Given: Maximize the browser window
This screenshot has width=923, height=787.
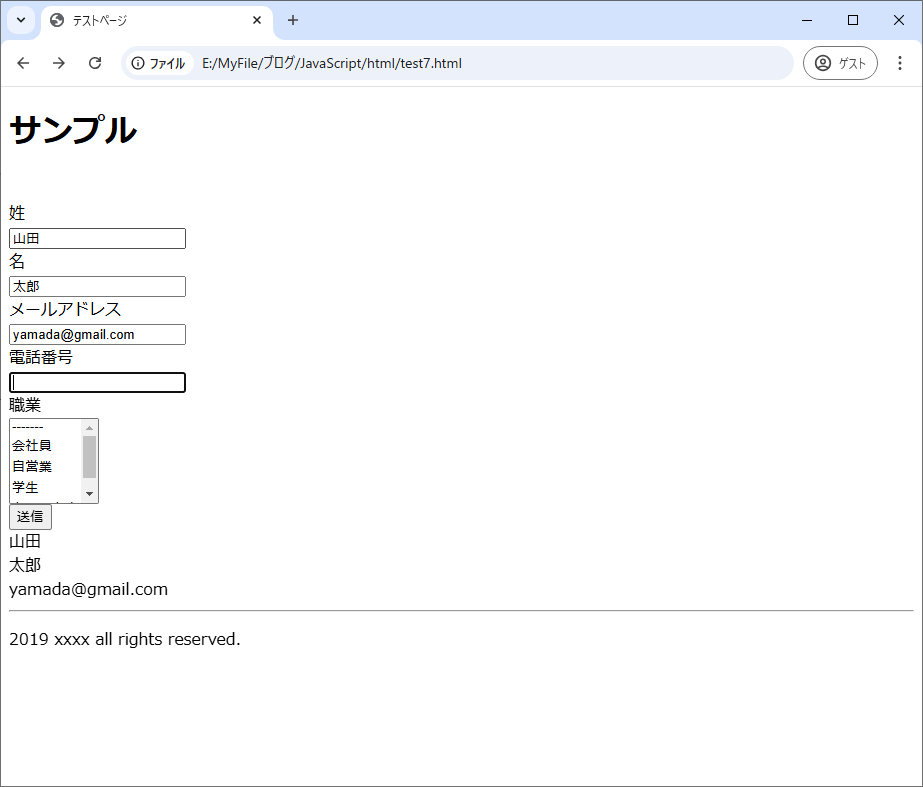Looking at the screenshot, I should coord(852,20).
